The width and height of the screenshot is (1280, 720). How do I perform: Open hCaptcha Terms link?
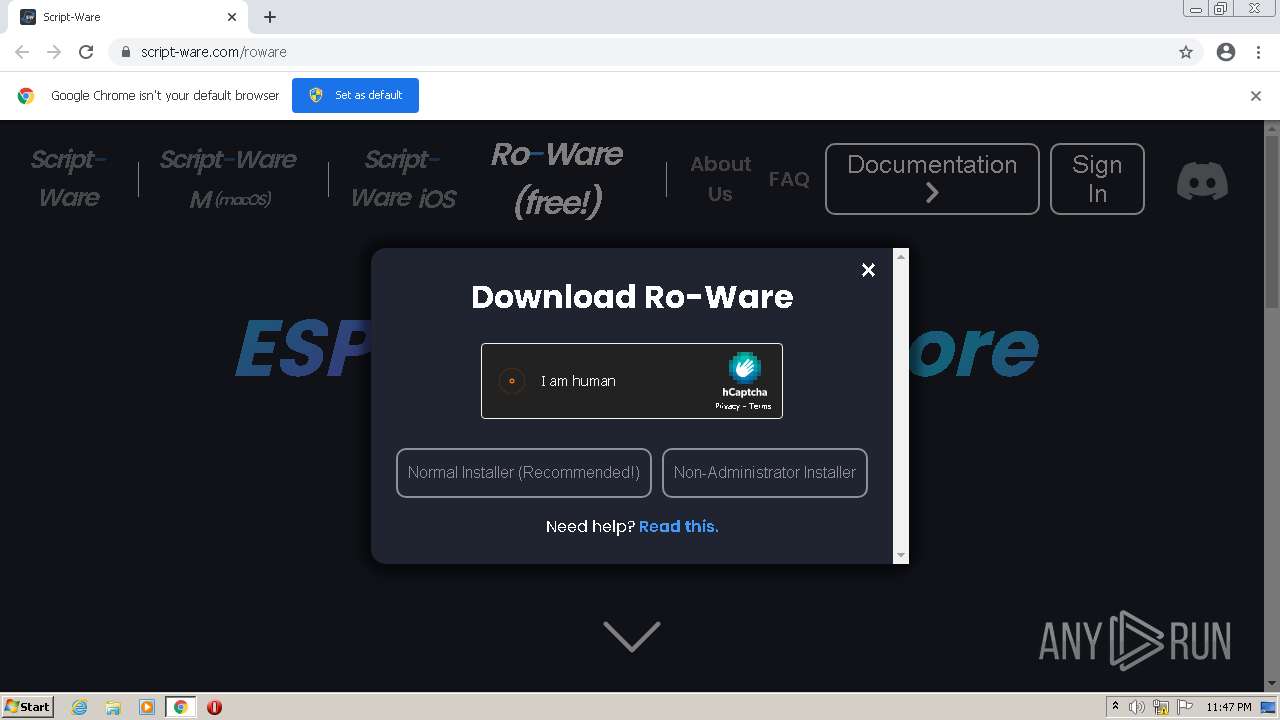[x=761, y=406]
